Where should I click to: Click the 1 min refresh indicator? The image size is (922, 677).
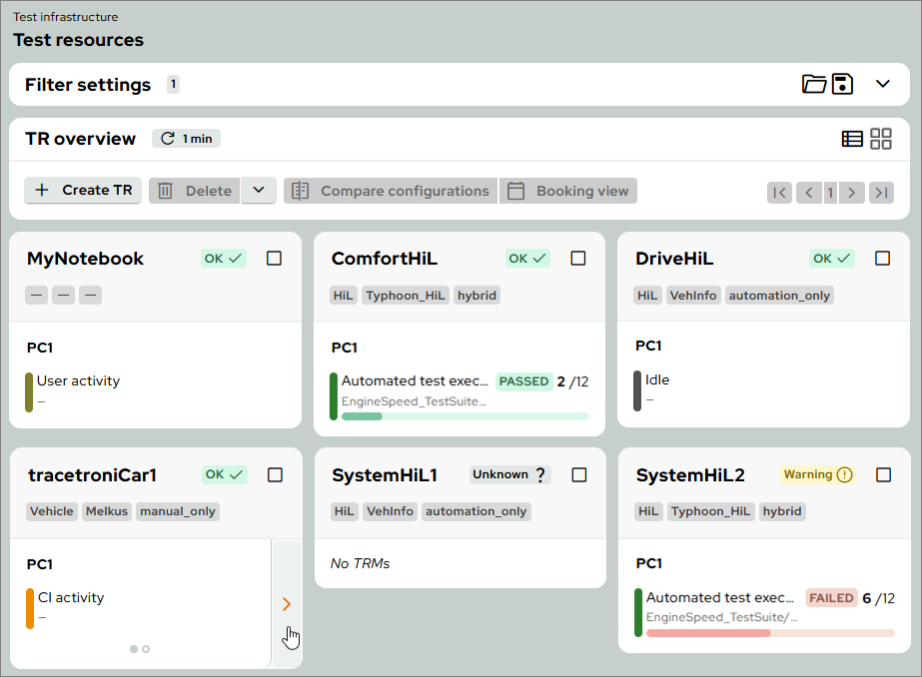pos(186,139)
